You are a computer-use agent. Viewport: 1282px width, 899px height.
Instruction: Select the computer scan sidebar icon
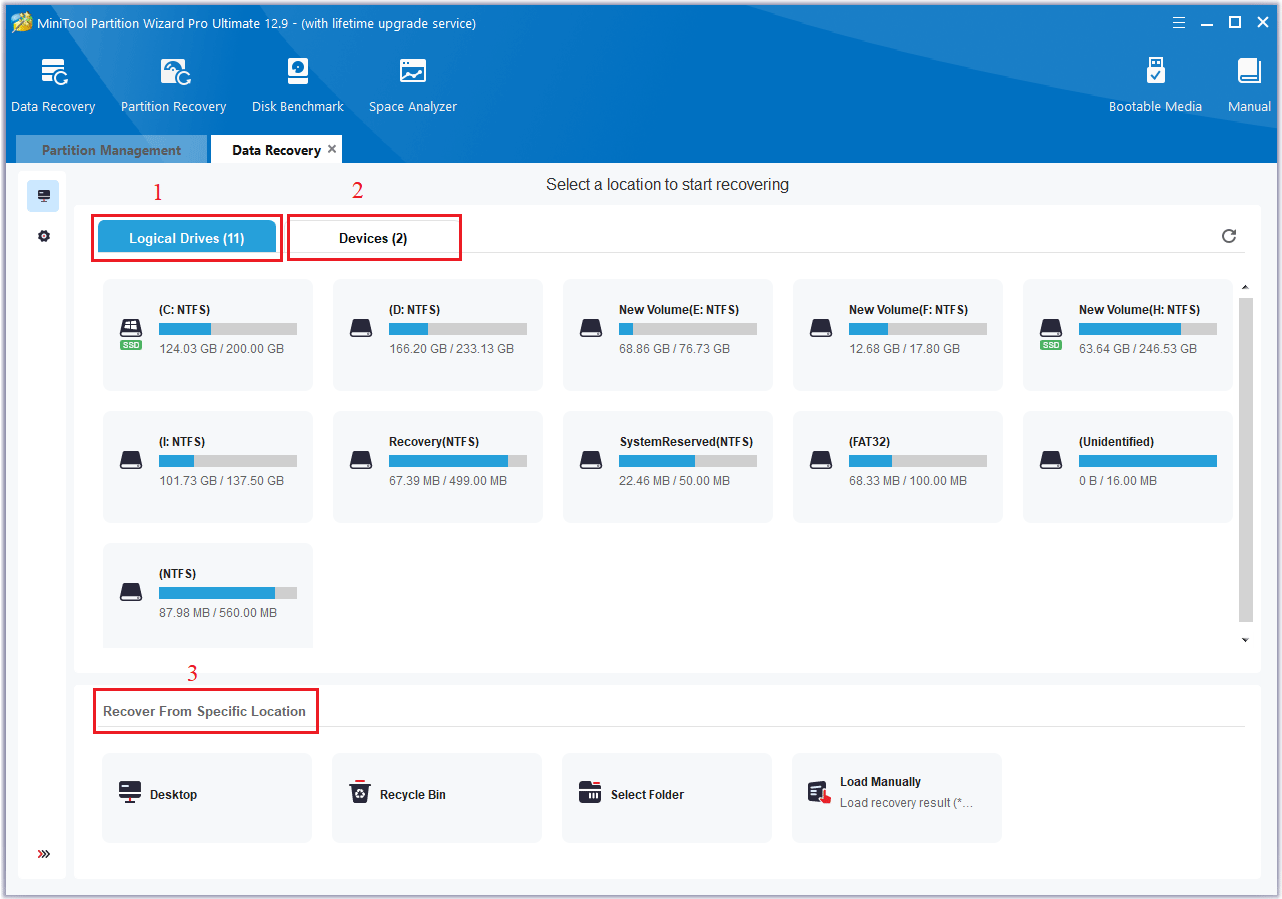(x=43, y=196)
